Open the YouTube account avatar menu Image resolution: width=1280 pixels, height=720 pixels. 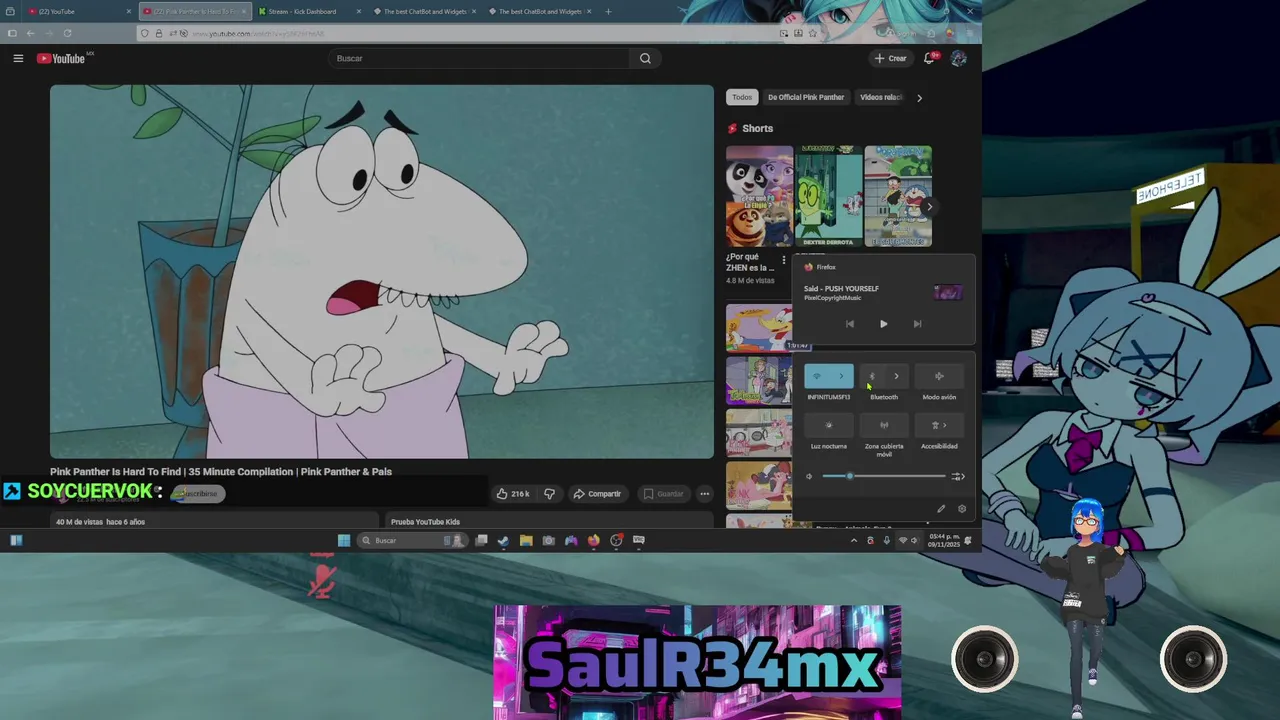coord(958,58)
